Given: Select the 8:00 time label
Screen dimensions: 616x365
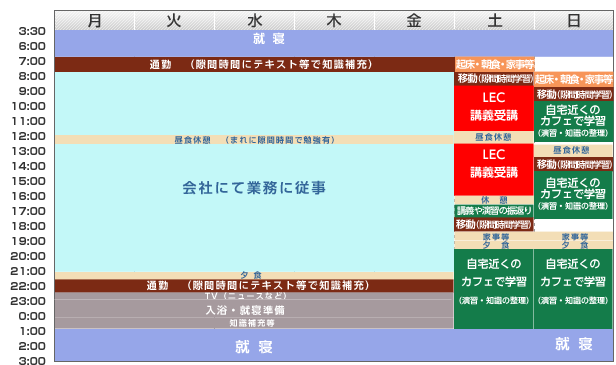Looking at the screenshot, I should click(x=32, y=76).
